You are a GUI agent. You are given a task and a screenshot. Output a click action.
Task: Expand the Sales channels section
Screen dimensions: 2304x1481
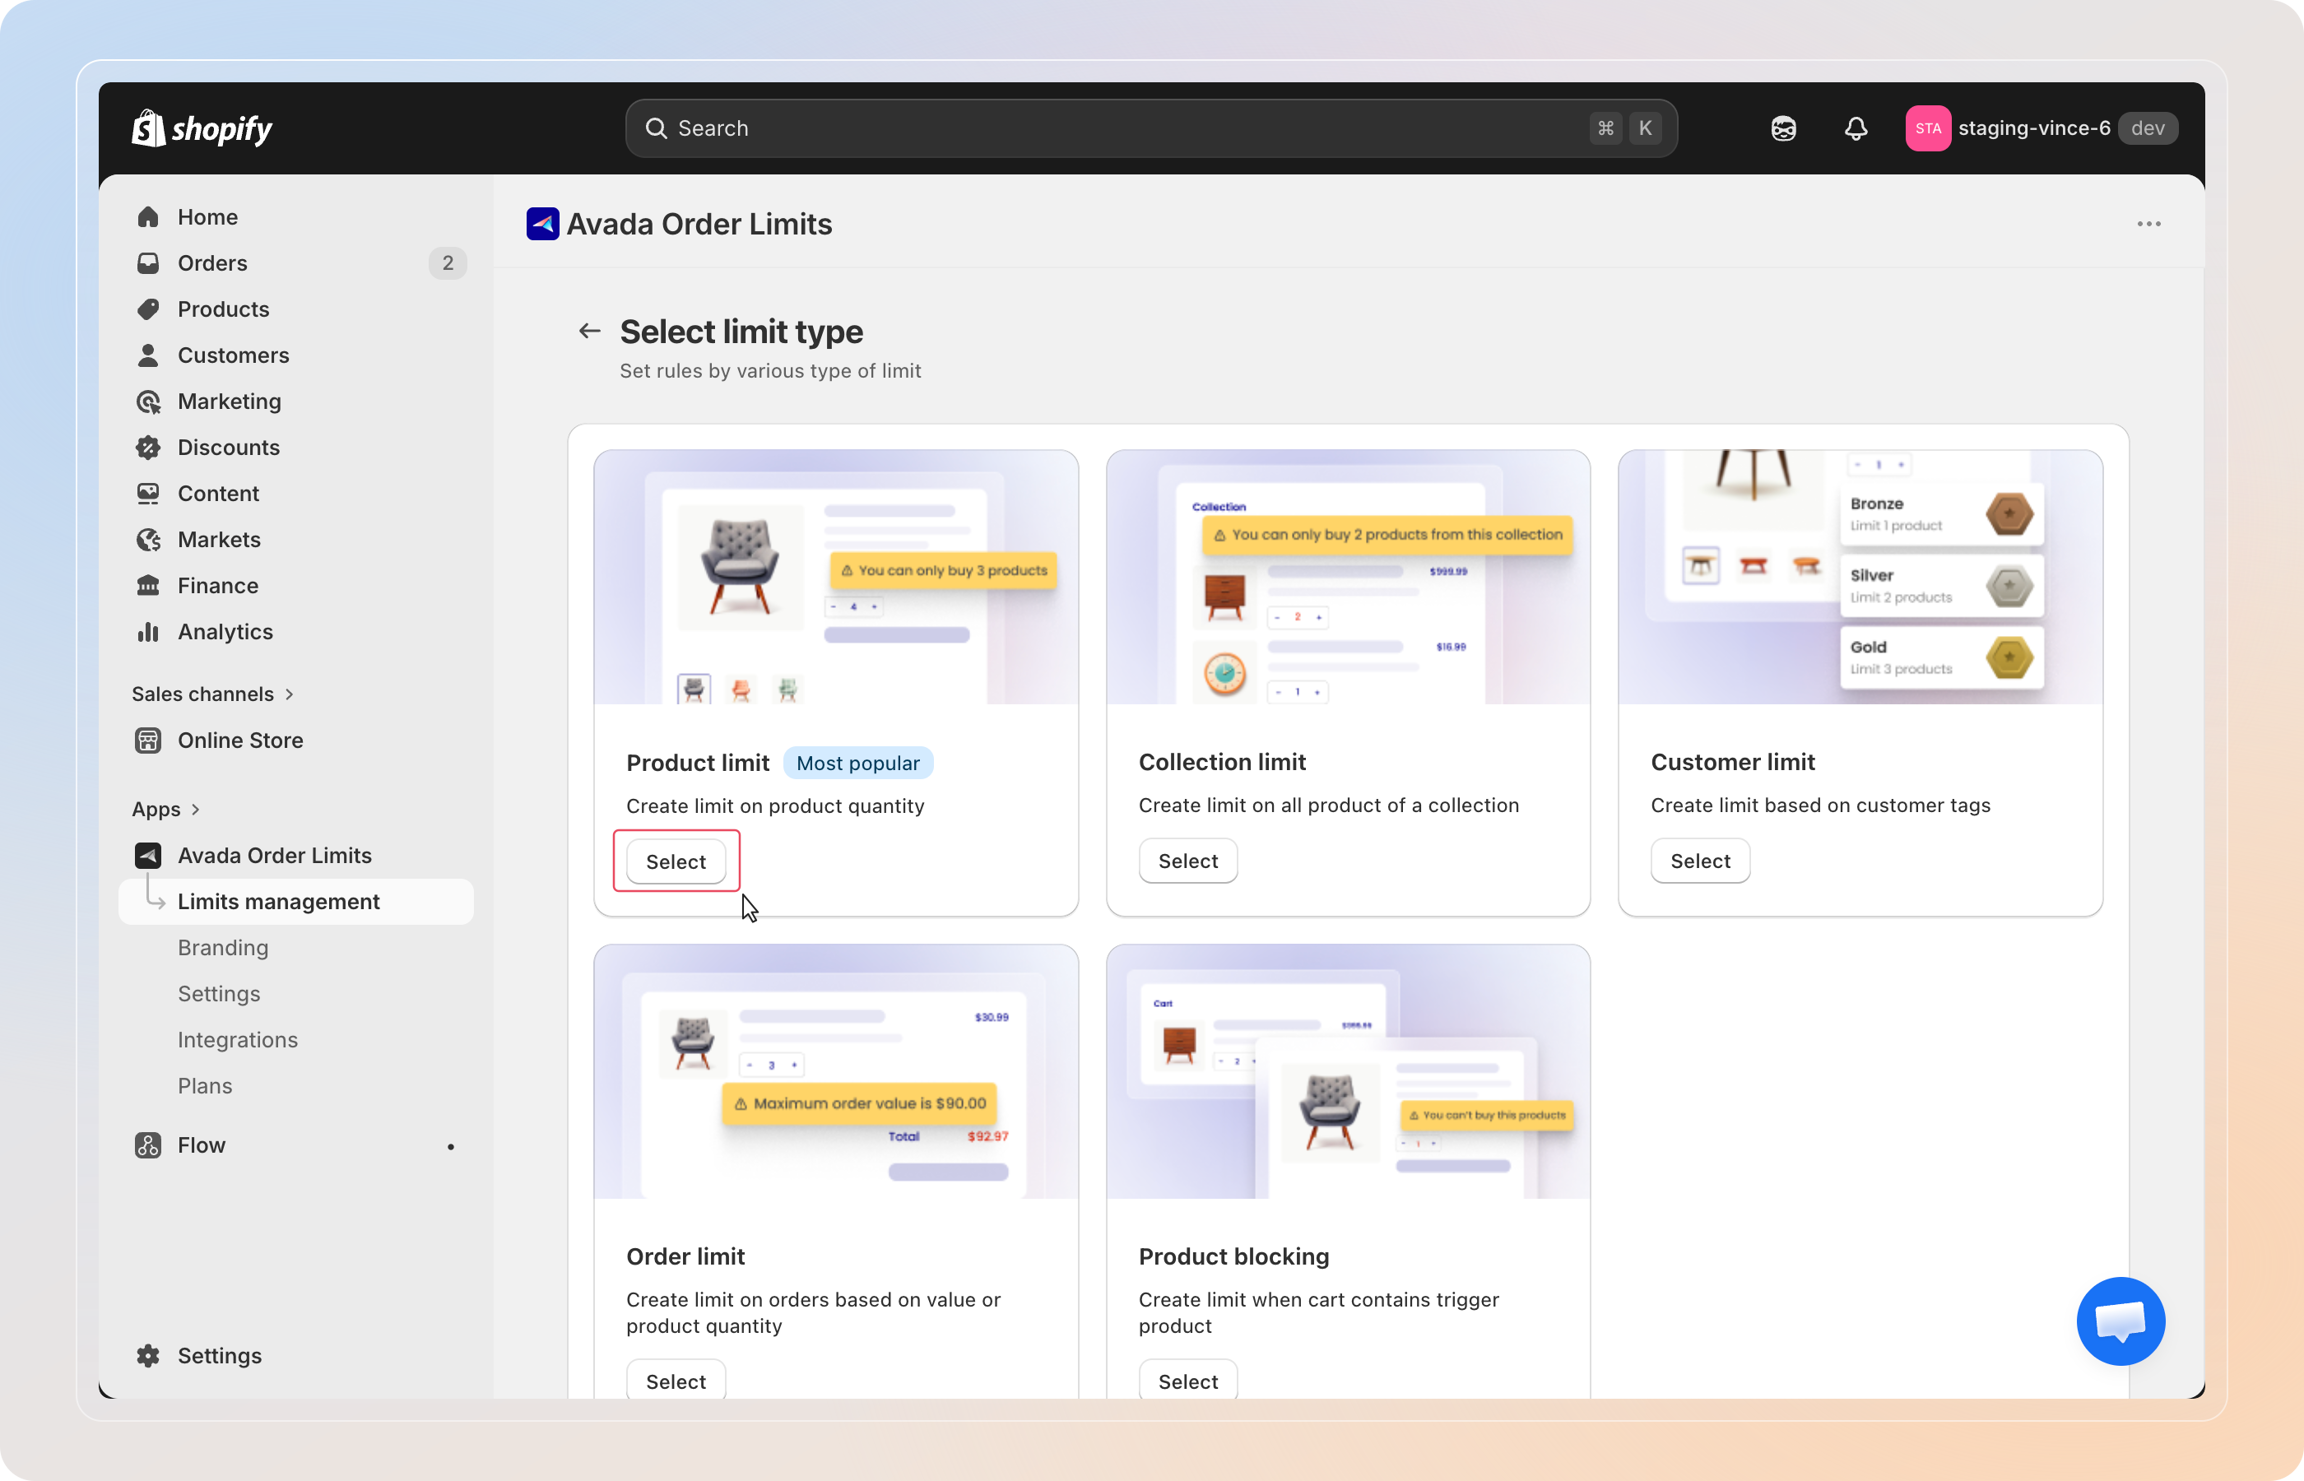pyautogui.click(x=213, y=694)
